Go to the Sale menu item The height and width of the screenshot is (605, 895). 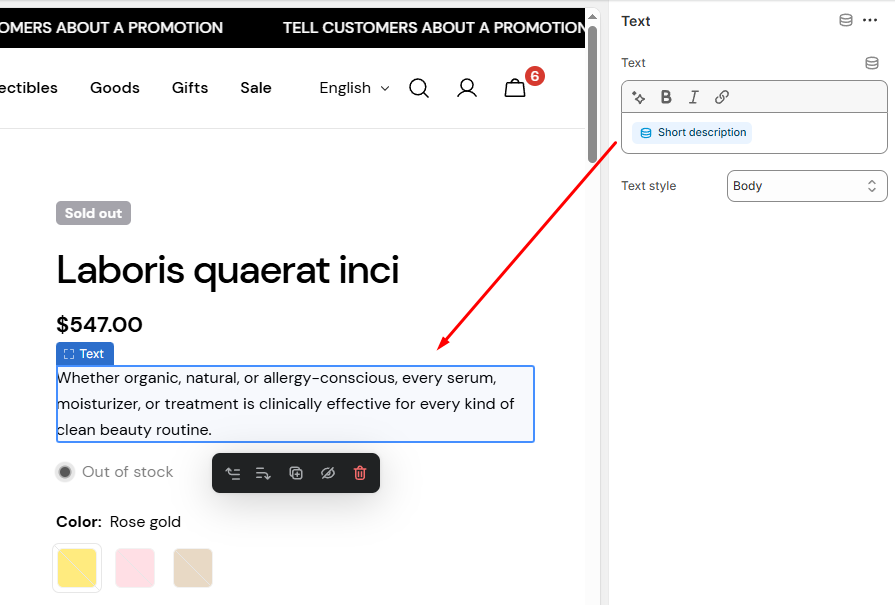click(256, 88)
